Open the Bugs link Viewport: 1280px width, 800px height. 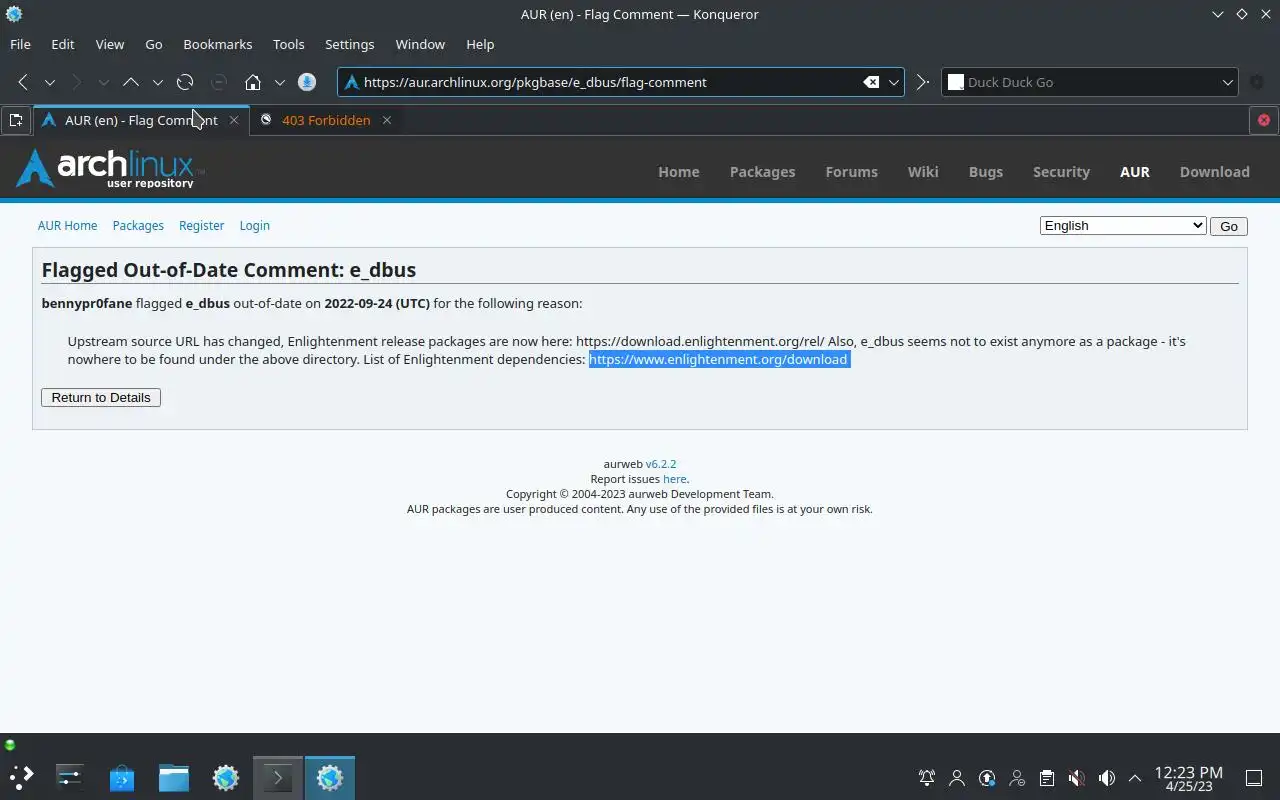point(986,172)
